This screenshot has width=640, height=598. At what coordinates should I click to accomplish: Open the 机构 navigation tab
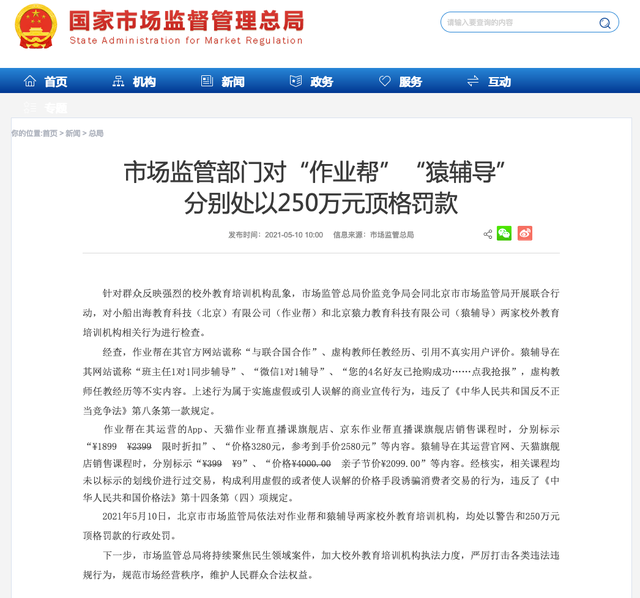144,82
